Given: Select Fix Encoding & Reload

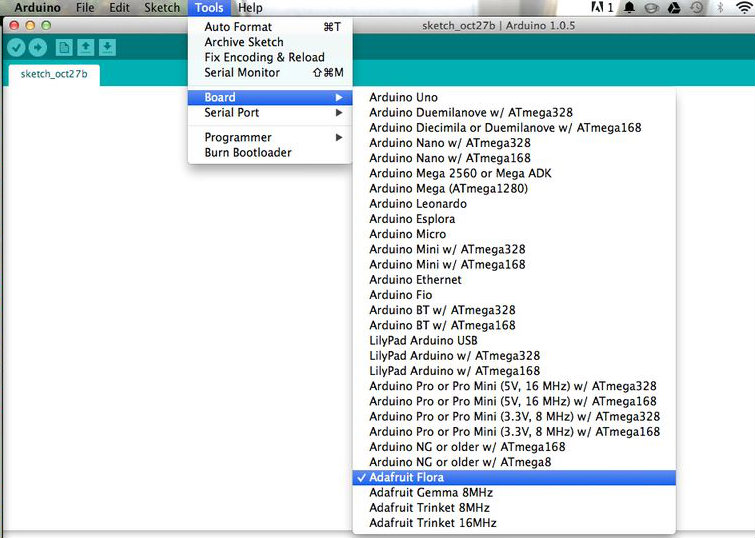Looking at the screenshot, I should click(270, 57).
